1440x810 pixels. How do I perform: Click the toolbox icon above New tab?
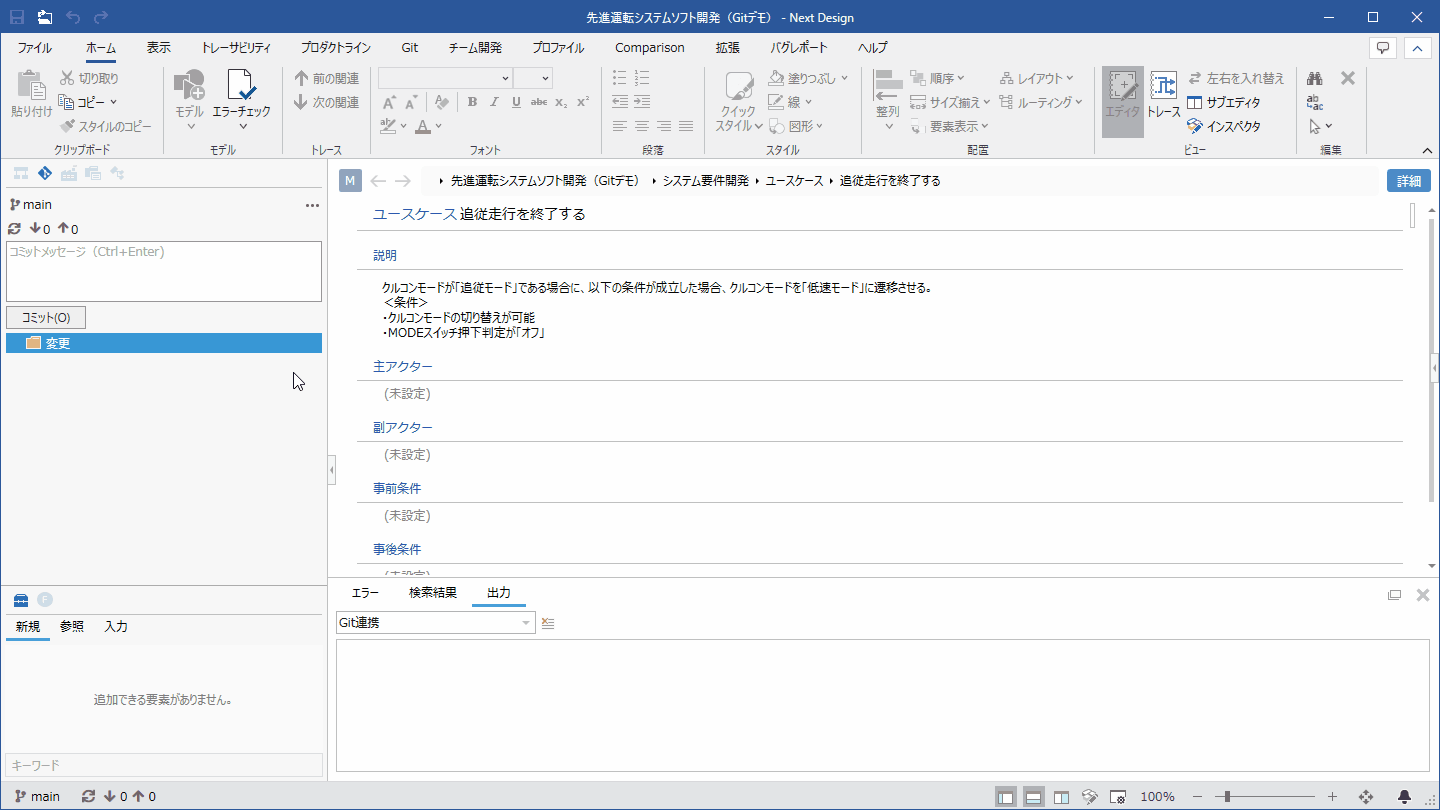click(21, 600)
